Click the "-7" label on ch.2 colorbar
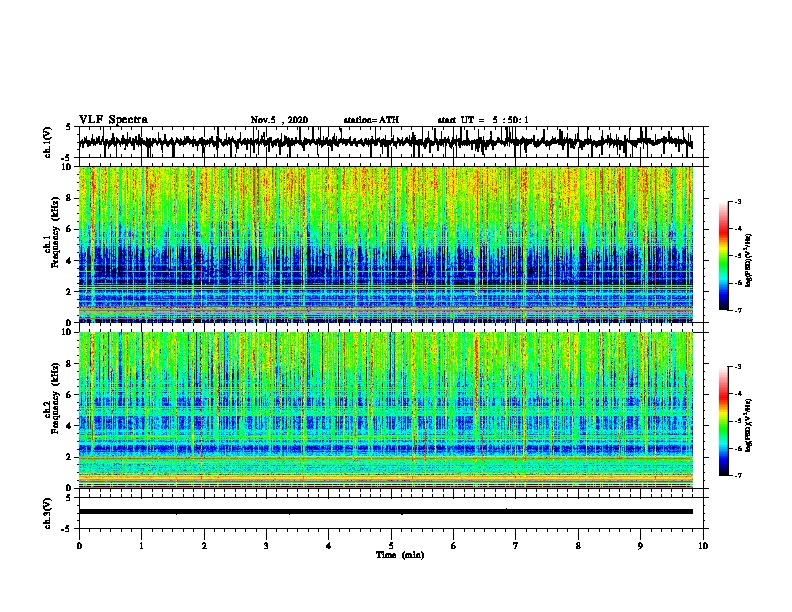 tap(737, 475)
